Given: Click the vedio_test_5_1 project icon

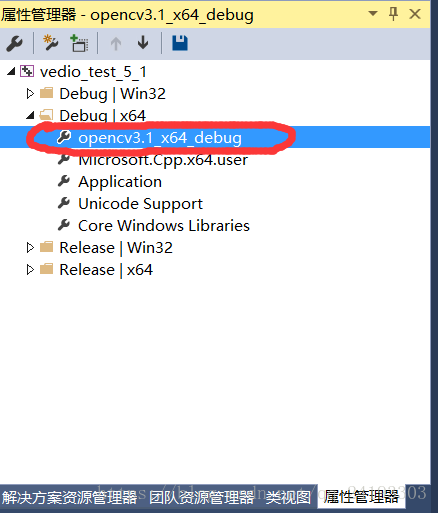Looking at the screenshot, I should 27,71.
